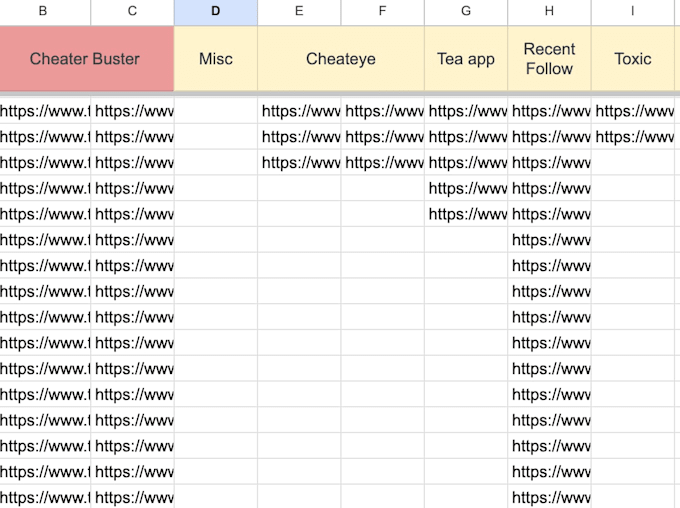The image size is (680, 508).
Task: Select column C header
Action: (x=132, y=12)
